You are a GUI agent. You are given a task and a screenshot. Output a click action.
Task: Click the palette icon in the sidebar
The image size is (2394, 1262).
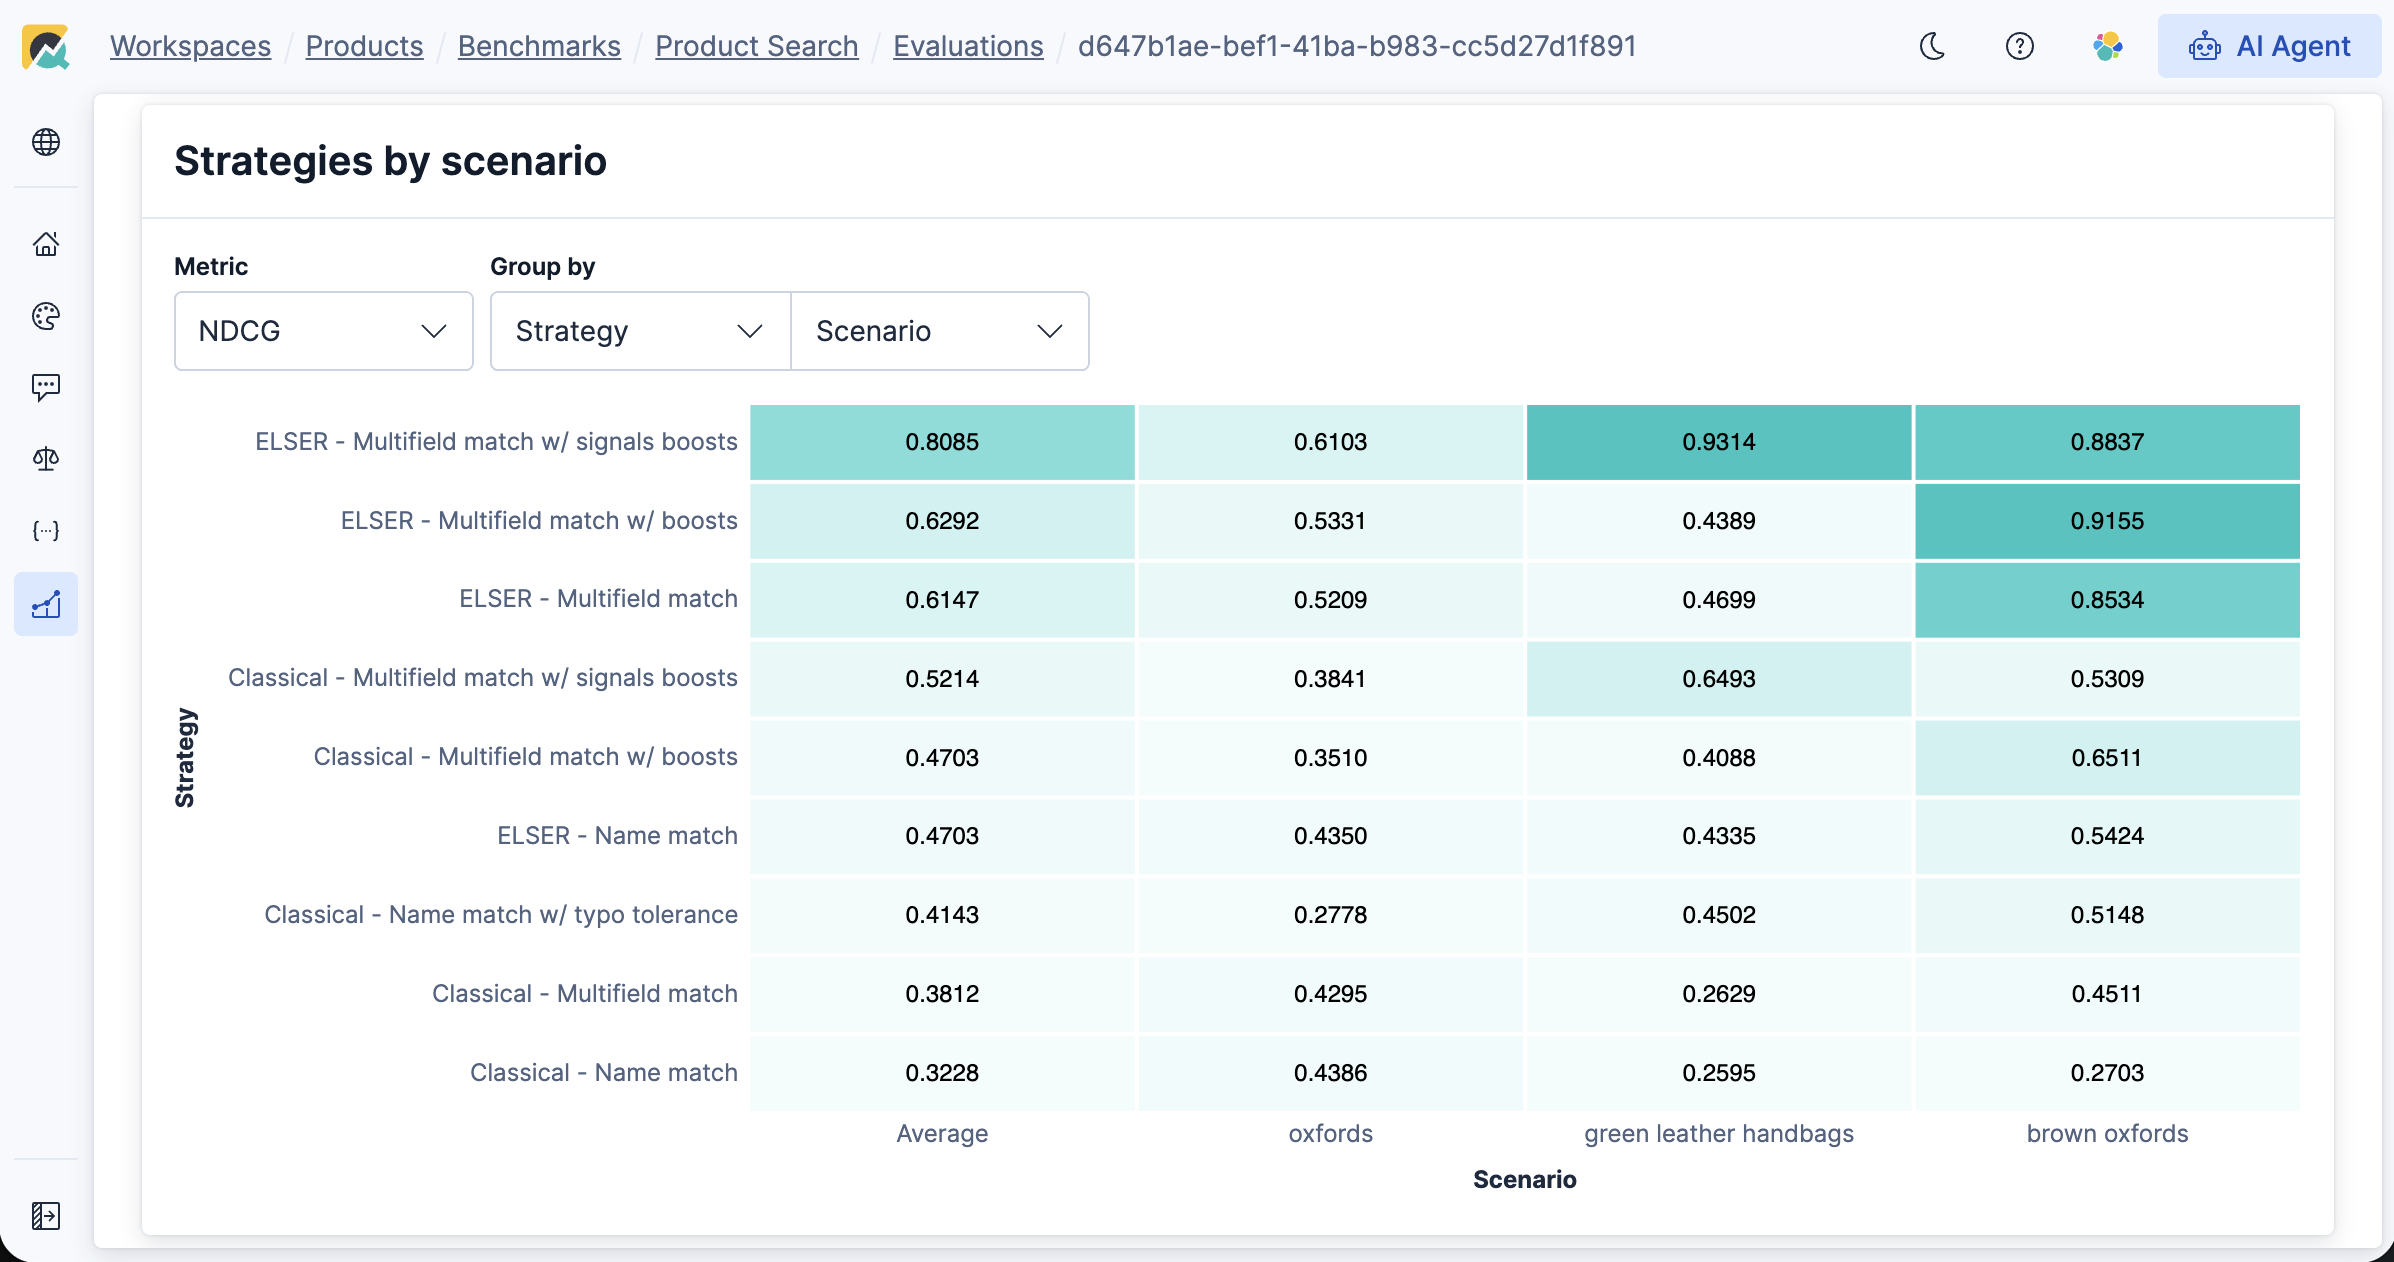pos(46,316)
